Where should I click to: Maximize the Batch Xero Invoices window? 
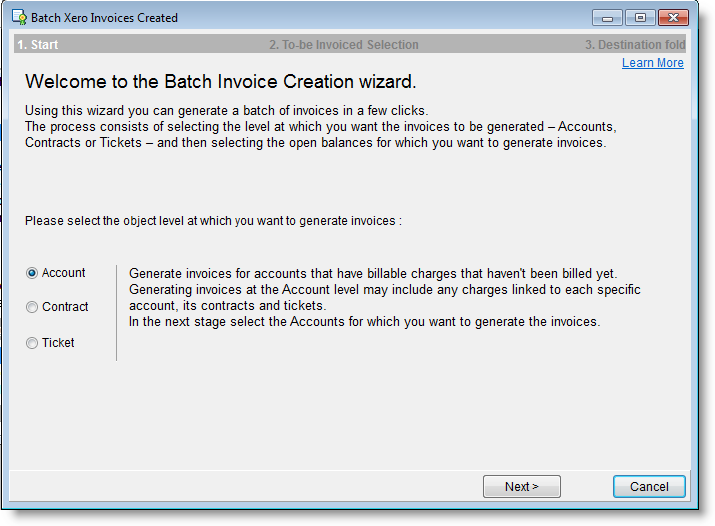(639, 18)
